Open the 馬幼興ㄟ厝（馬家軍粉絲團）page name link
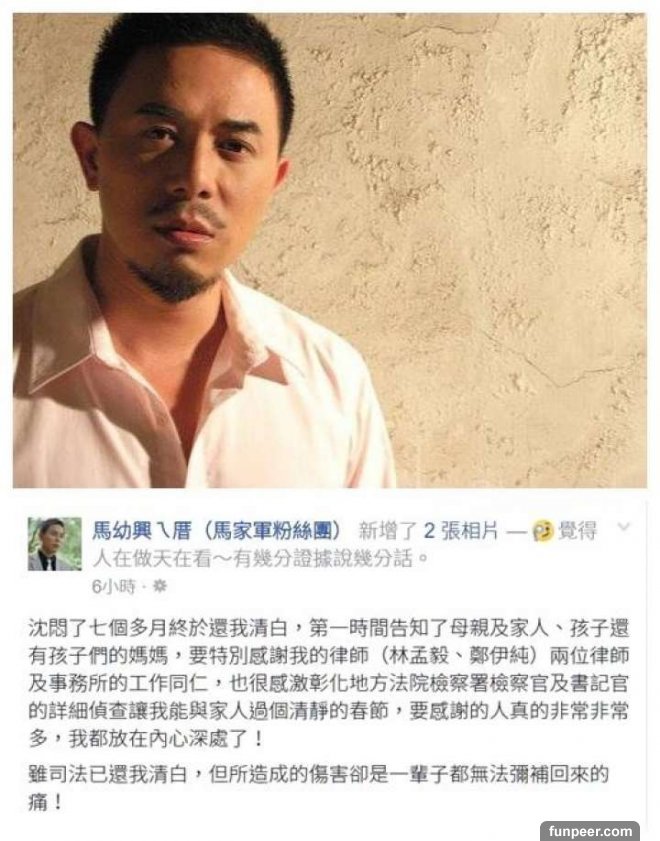 217,531
